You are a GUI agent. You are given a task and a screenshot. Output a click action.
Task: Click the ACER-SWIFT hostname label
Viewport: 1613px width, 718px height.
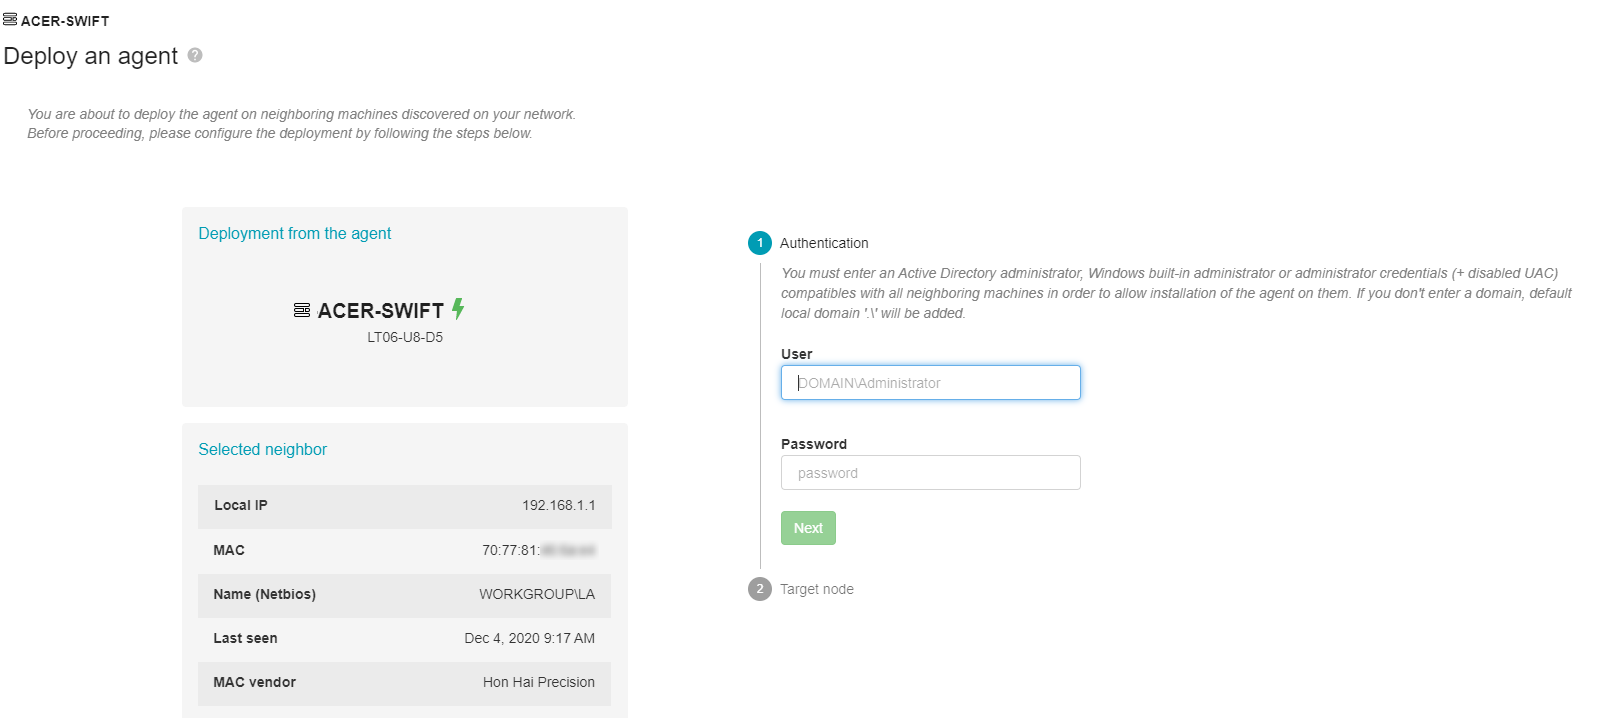tap(378, 310)
